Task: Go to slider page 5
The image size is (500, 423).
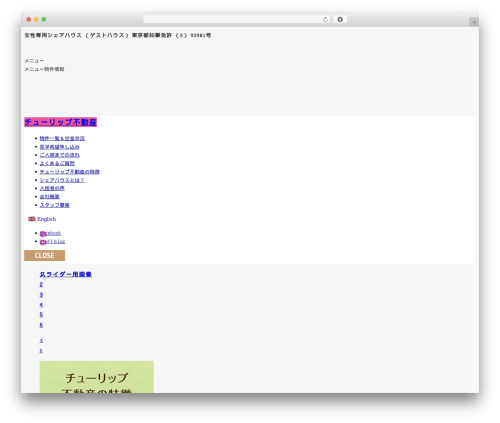Action: pos(41,315)
